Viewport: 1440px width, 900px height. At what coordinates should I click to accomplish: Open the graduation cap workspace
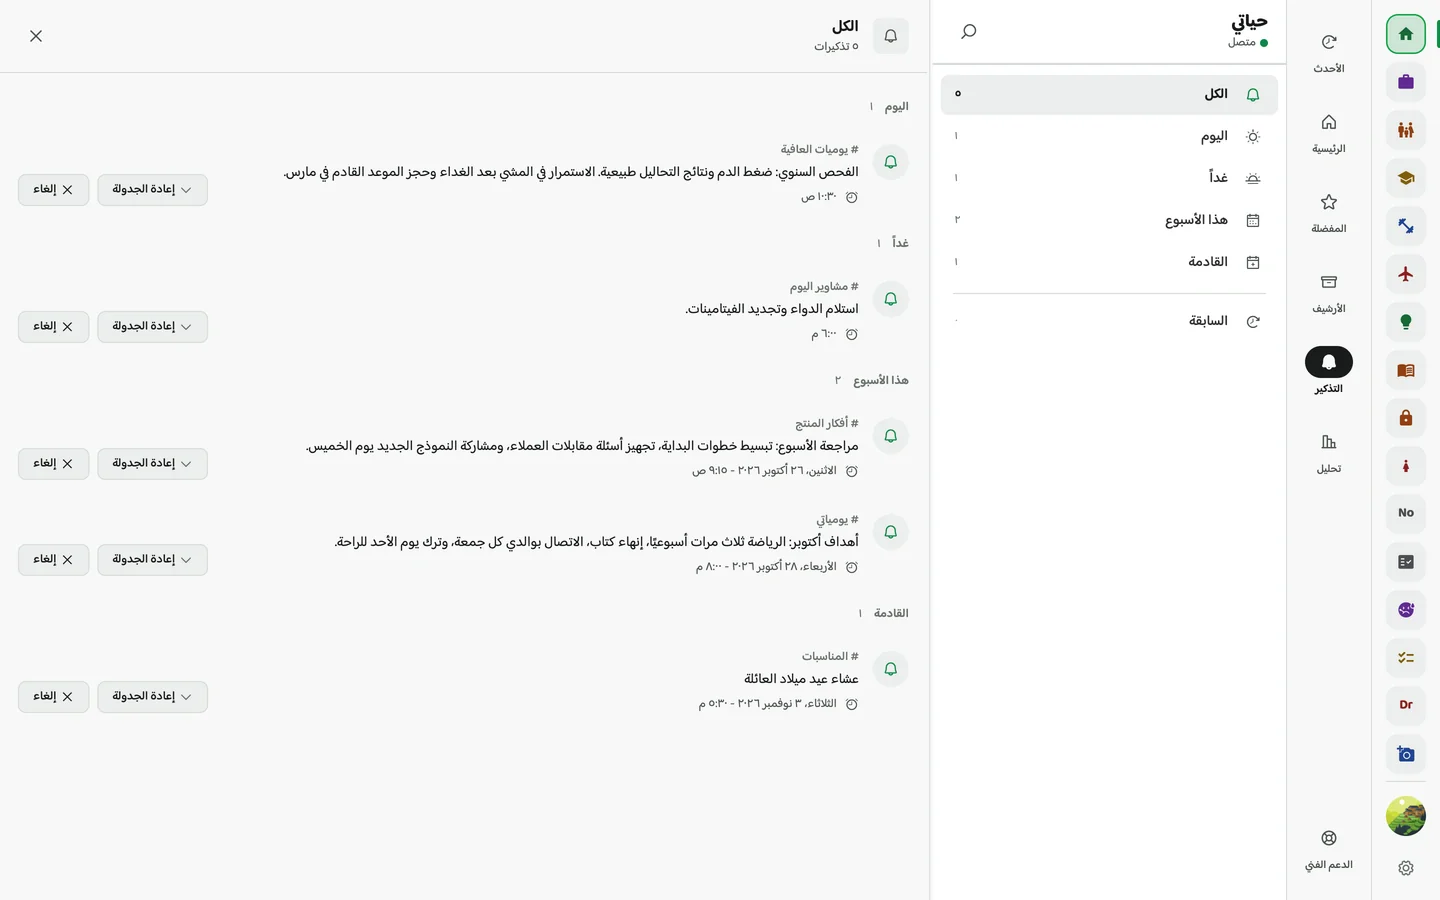click(x=1405, y=178)
